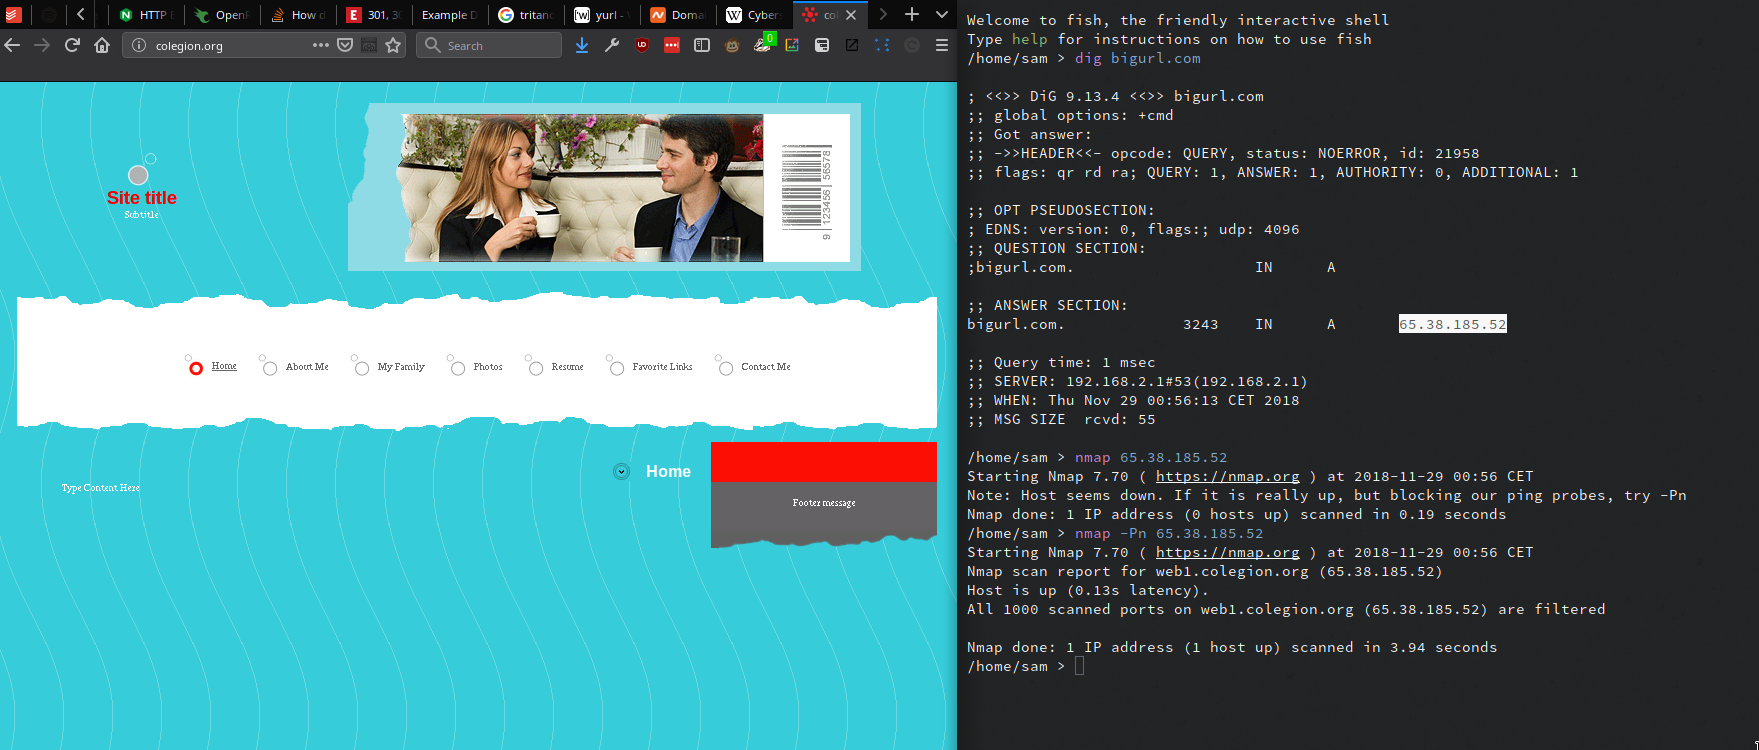Select the Home radio button in site navigation
1759x750 pixels.
(x=196, y=368)
